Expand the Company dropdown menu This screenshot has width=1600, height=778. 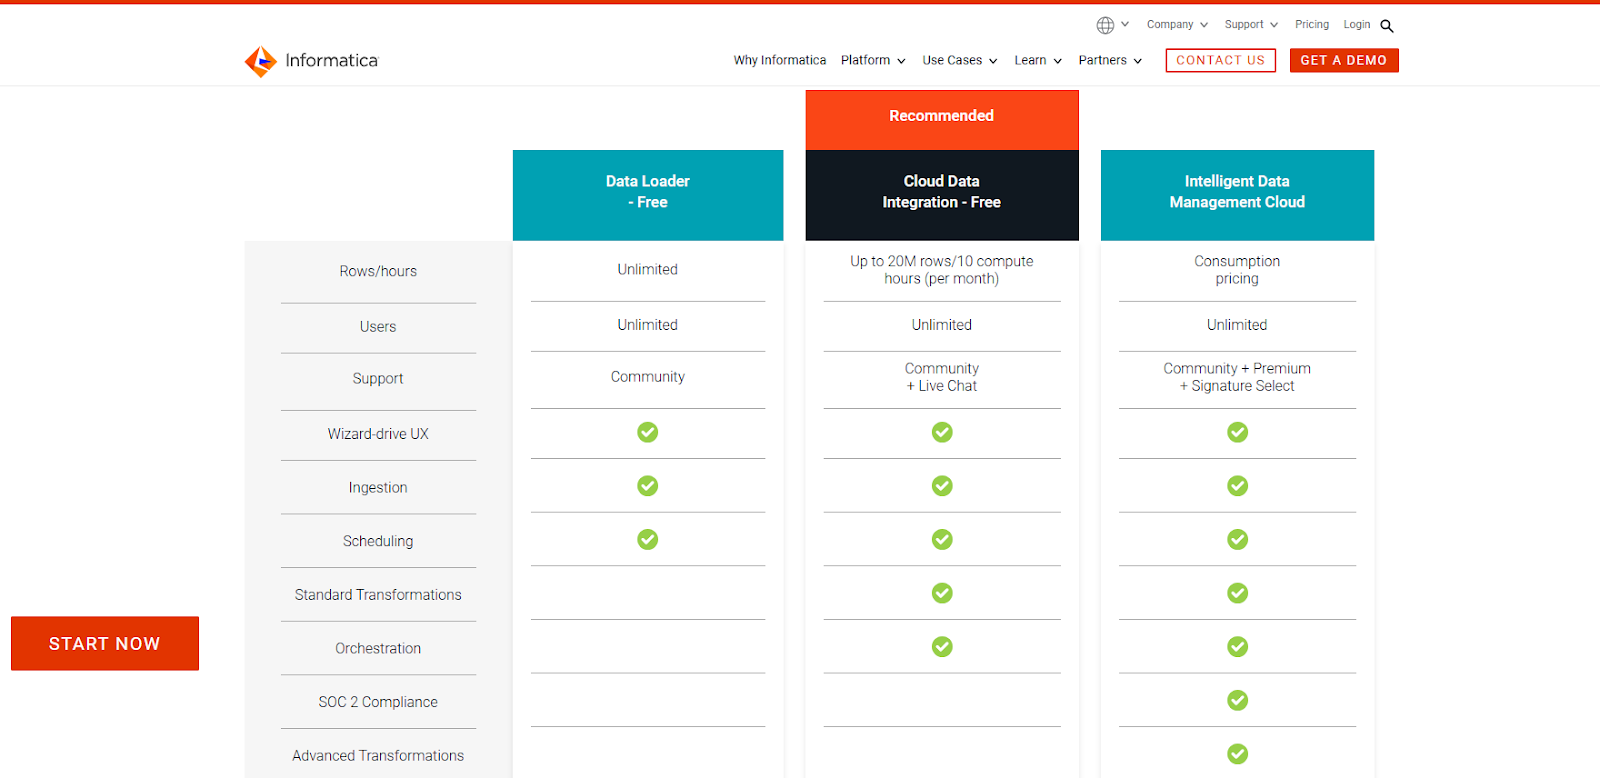coord(1177,25)
